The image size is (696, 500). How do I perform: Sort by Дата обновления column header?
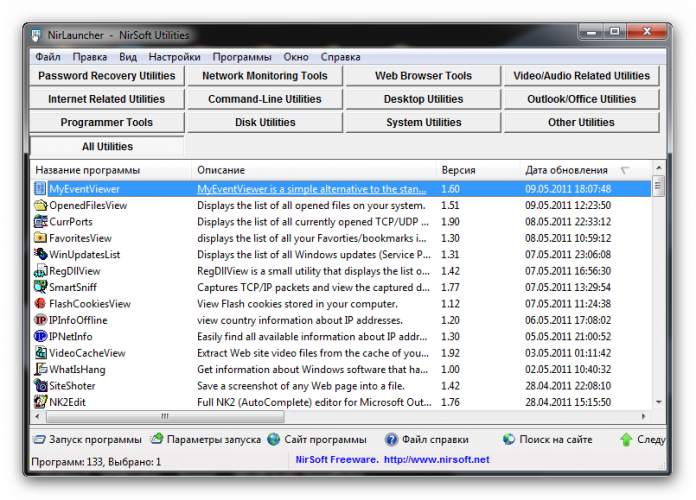[x=585, y=170]
